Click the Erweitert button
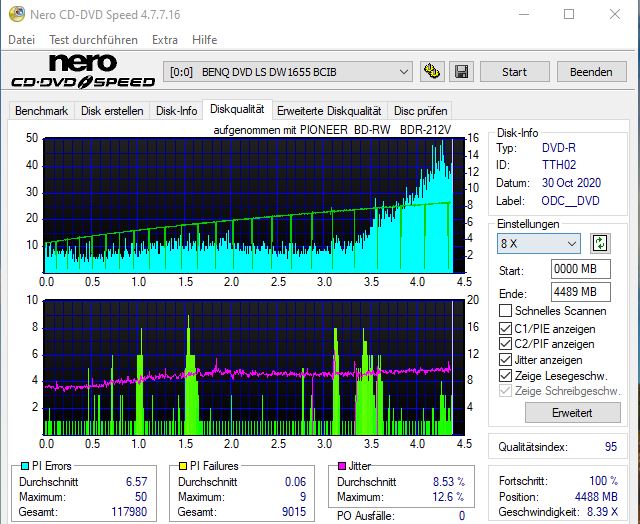 tap(558, 412)
